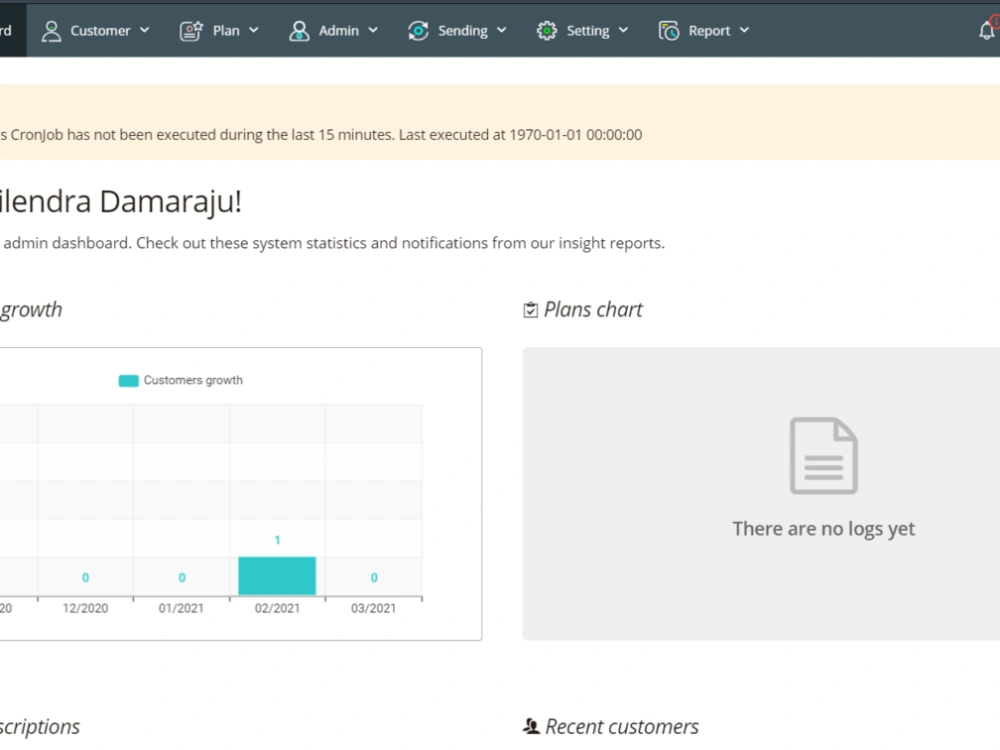The width and height of the screenshot is (1000, 750).
Task: Expand the Report dropdown chevron
Action: coord(744,30)
